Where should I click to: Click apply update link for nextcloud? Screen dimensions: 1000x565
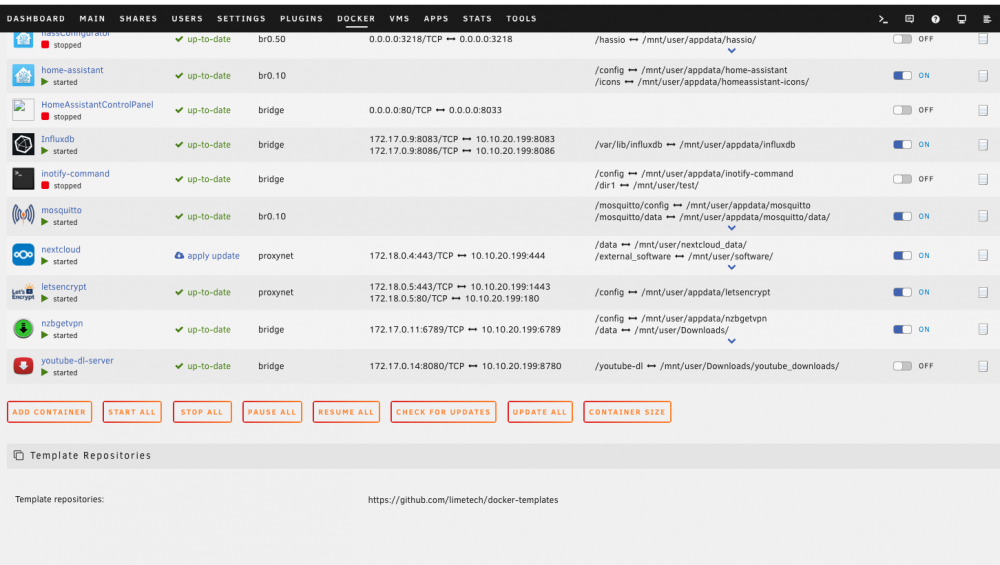[x=213, y=256]
